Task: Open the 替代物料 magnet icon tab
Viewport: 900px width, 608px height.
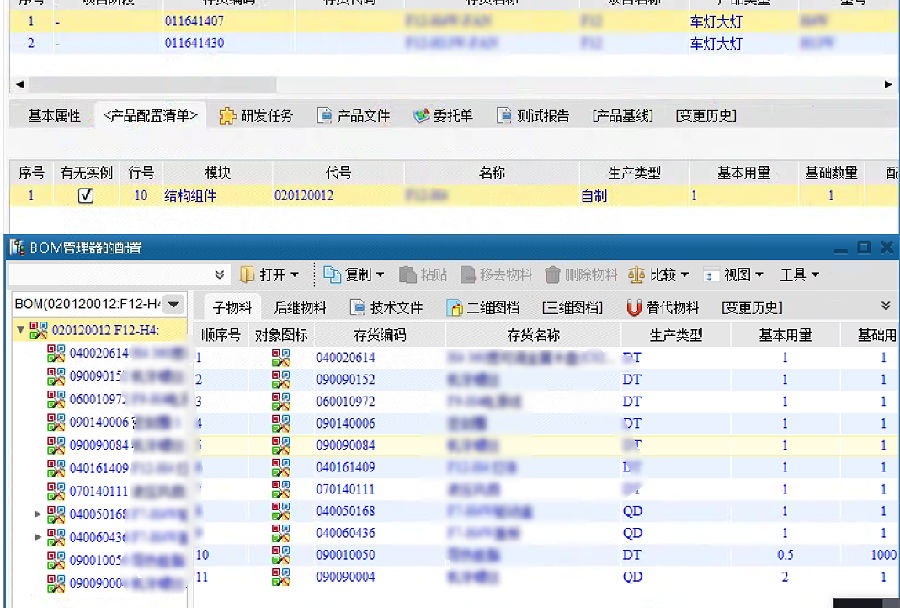Action: [x=634, y=308]
